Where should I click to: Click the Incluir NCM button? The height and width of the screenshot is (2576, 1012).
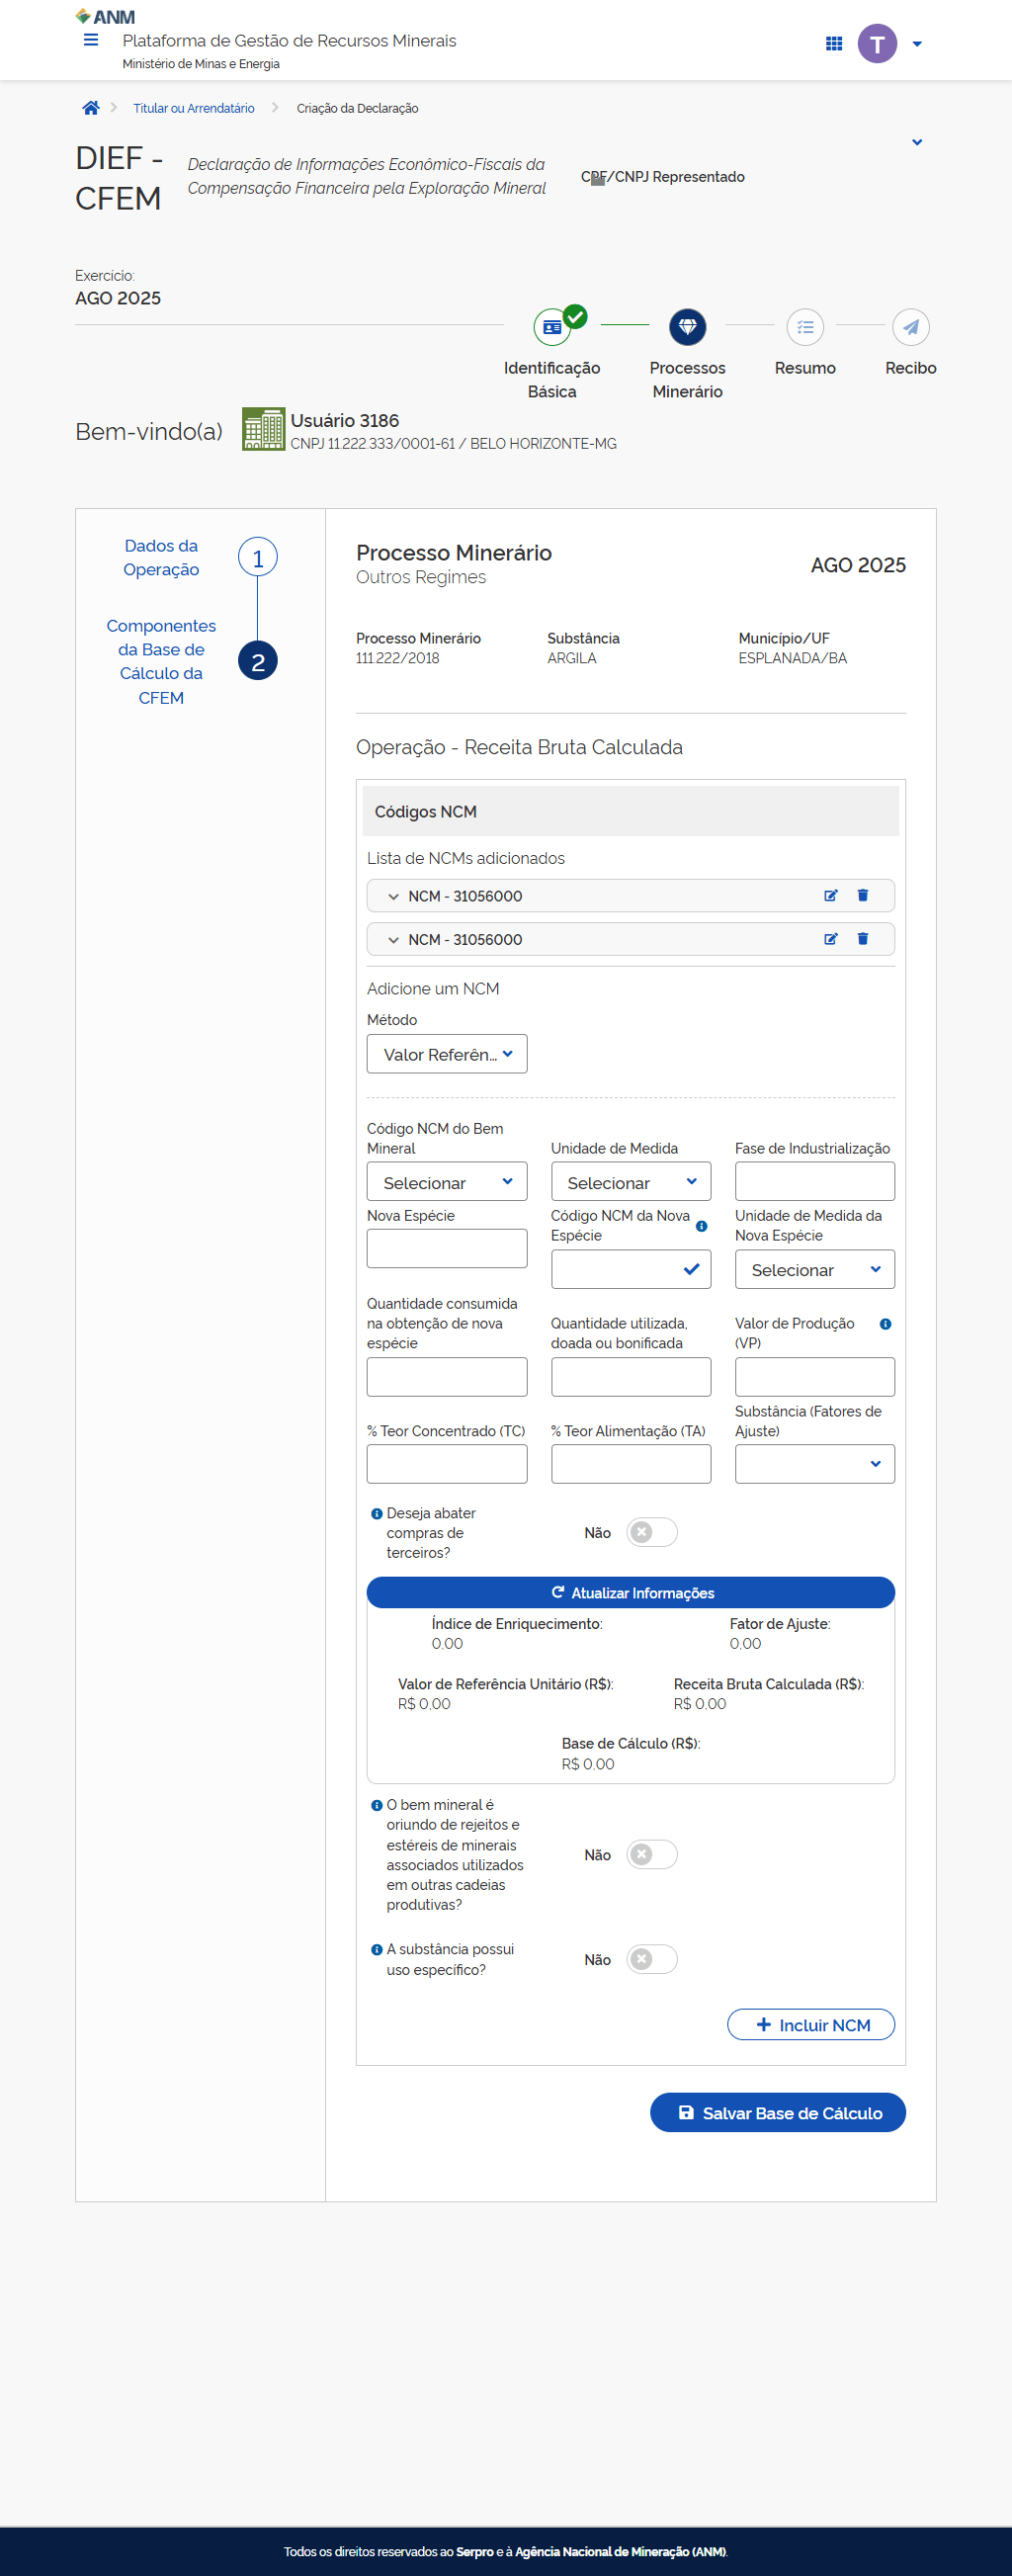click(x=810, y=2024)
